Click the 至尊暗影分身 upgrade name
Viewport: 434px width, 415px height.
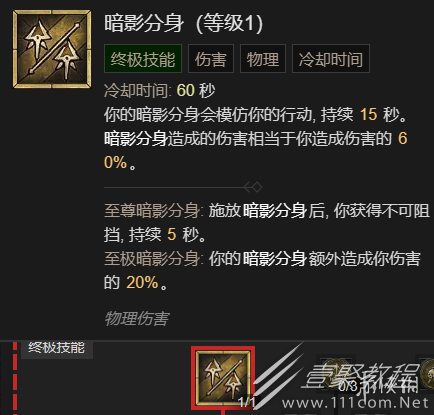pos(152,211)
